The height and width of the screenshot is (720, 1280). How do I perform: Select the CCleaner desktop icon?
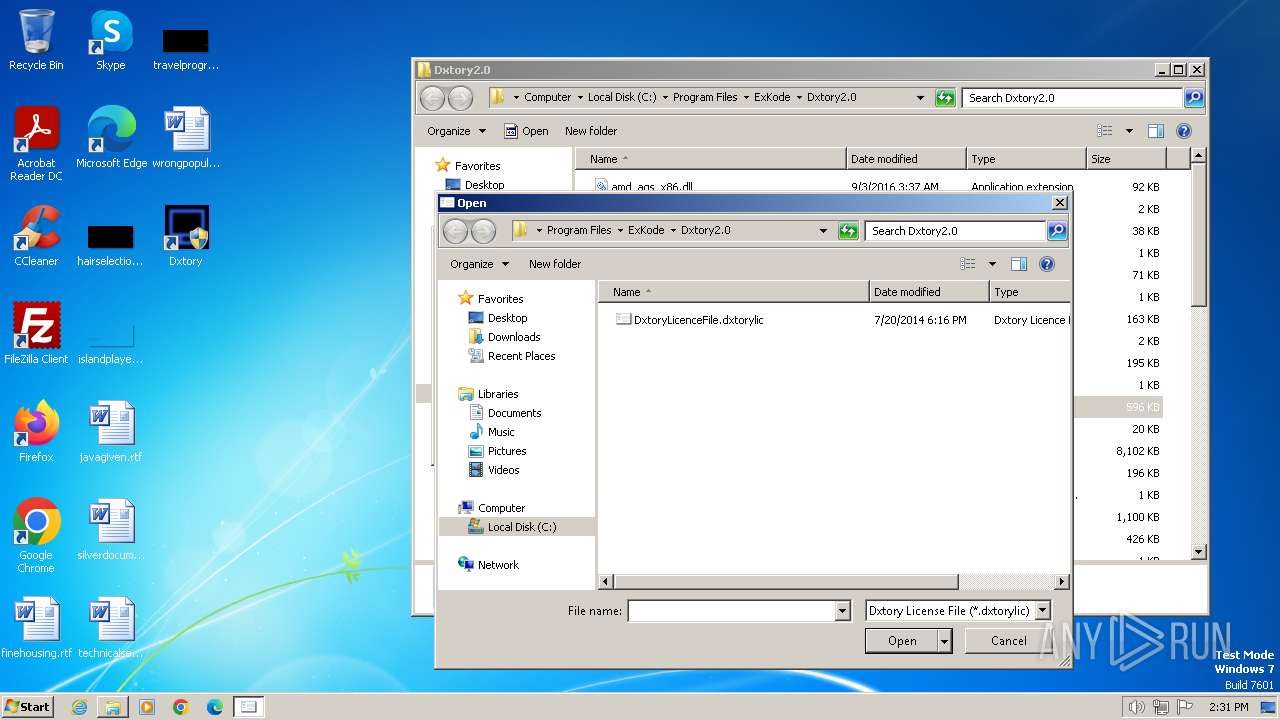[37, 237]
